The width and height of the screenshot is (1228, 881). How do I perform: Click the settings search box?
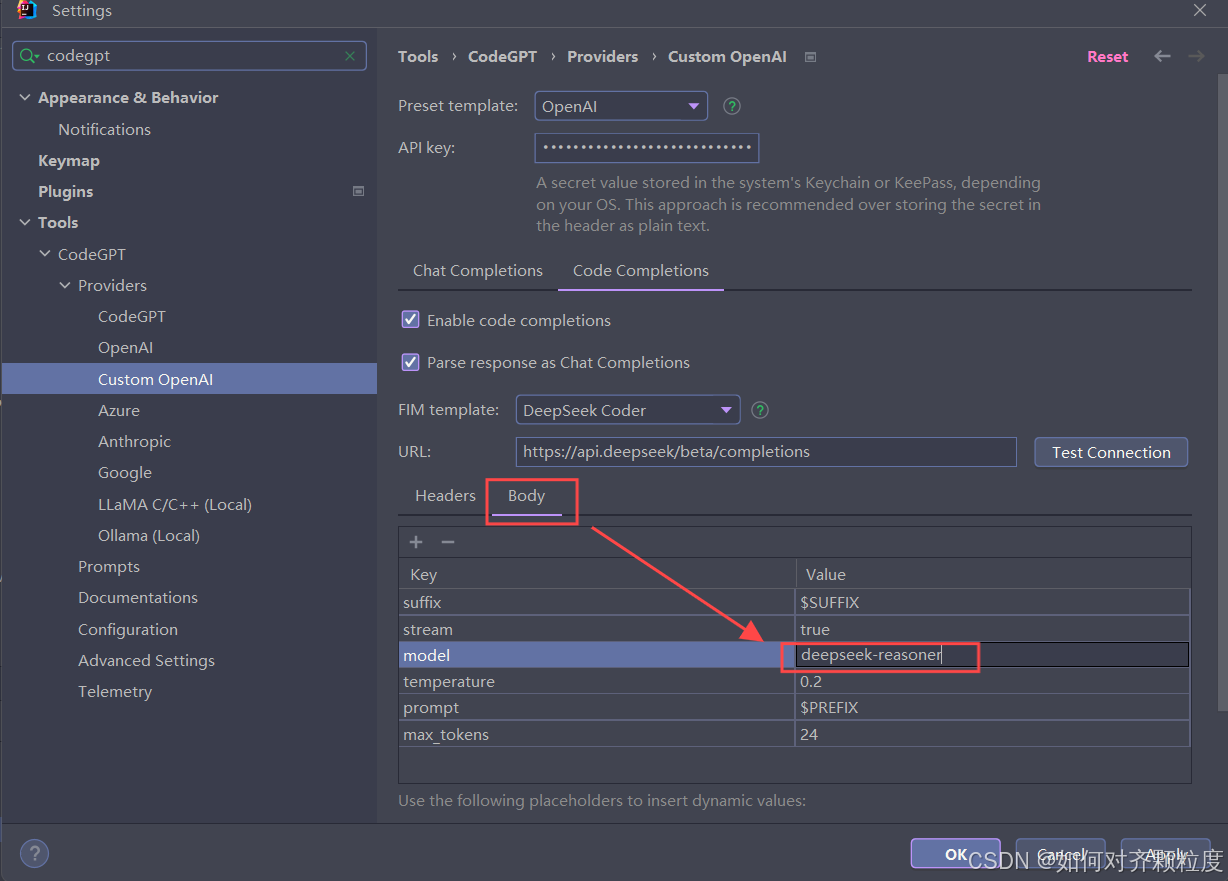(189, 56)
